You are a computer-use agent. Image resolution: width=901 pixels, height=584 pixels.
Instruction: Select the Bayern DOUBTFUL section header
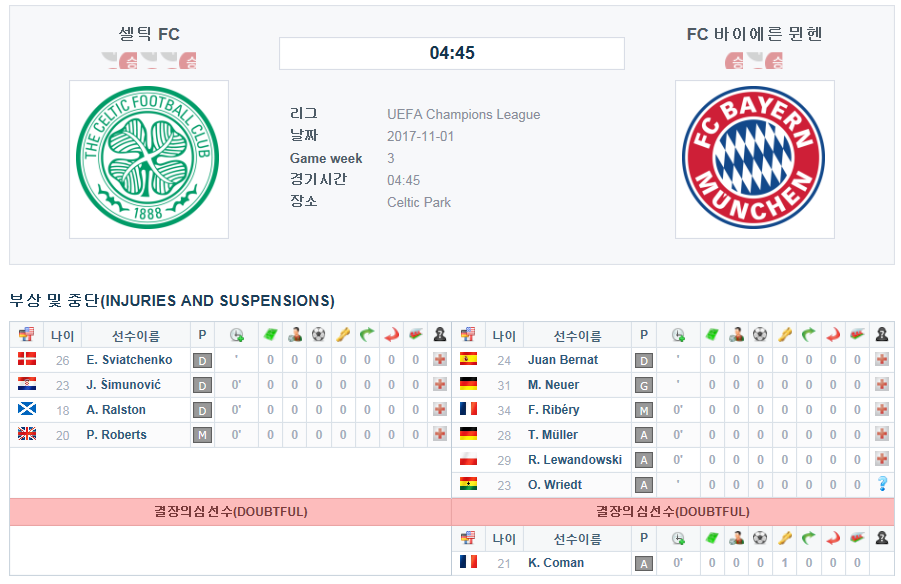[x=673, y=512]
